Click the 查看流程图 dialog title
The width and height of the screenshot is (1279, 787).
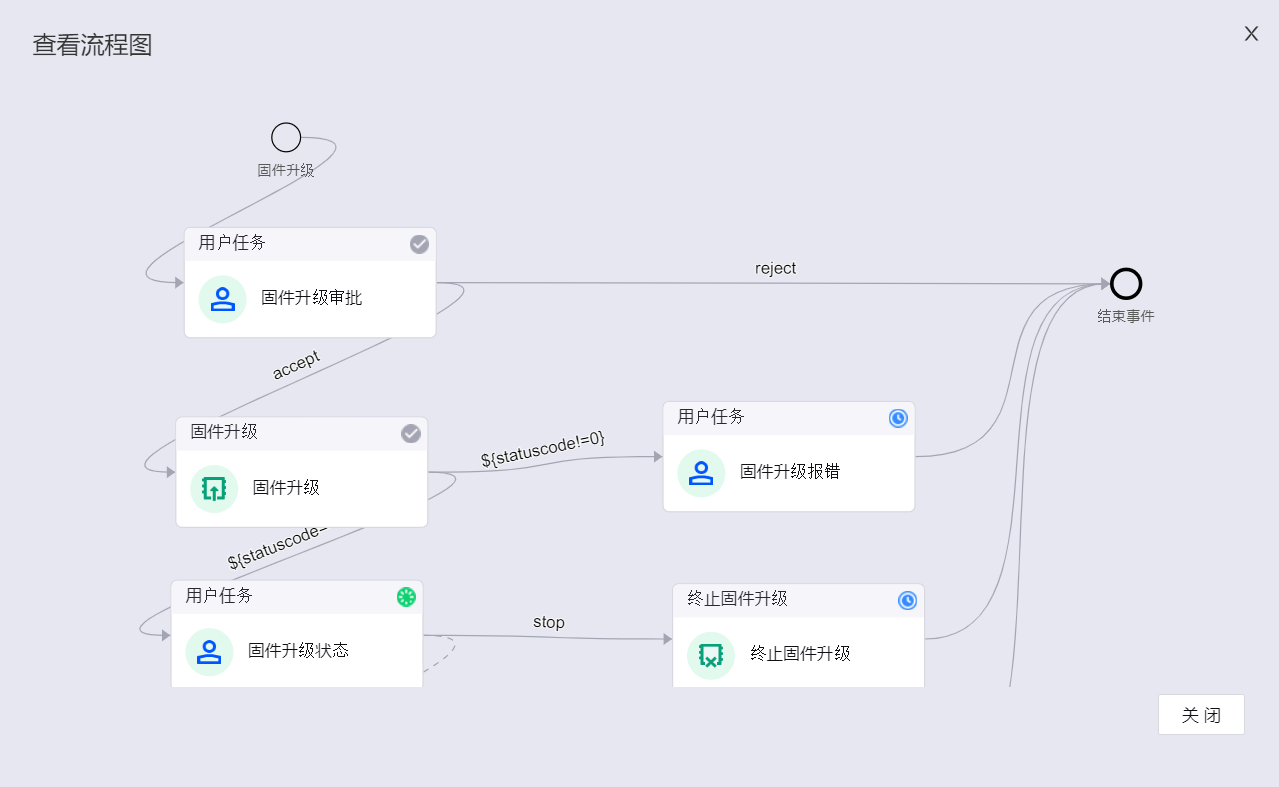tap(92, 46)
